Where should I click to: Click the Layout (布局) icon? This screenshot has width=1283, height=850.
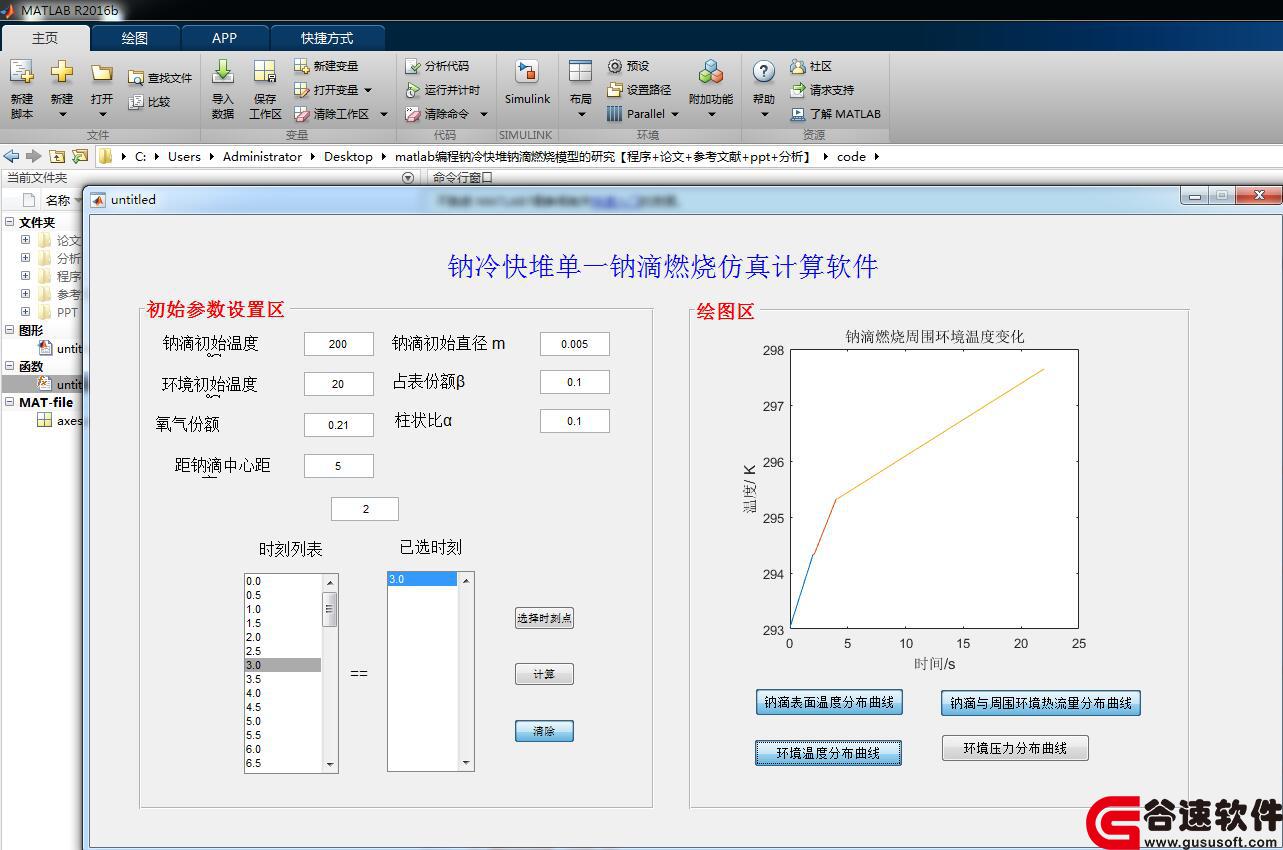point(580,72)
